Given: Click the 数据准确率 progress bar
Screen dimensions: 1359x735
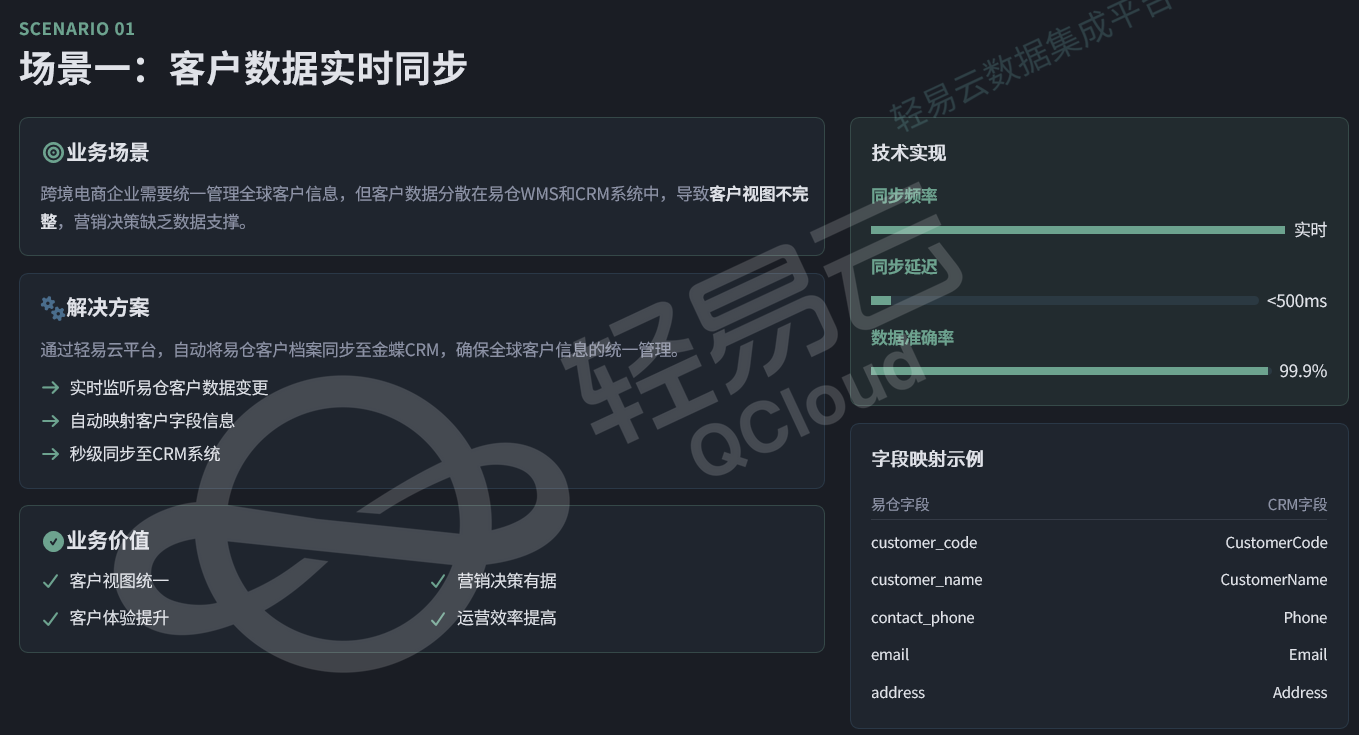Looking at the screenshot, I should 1069,371.
